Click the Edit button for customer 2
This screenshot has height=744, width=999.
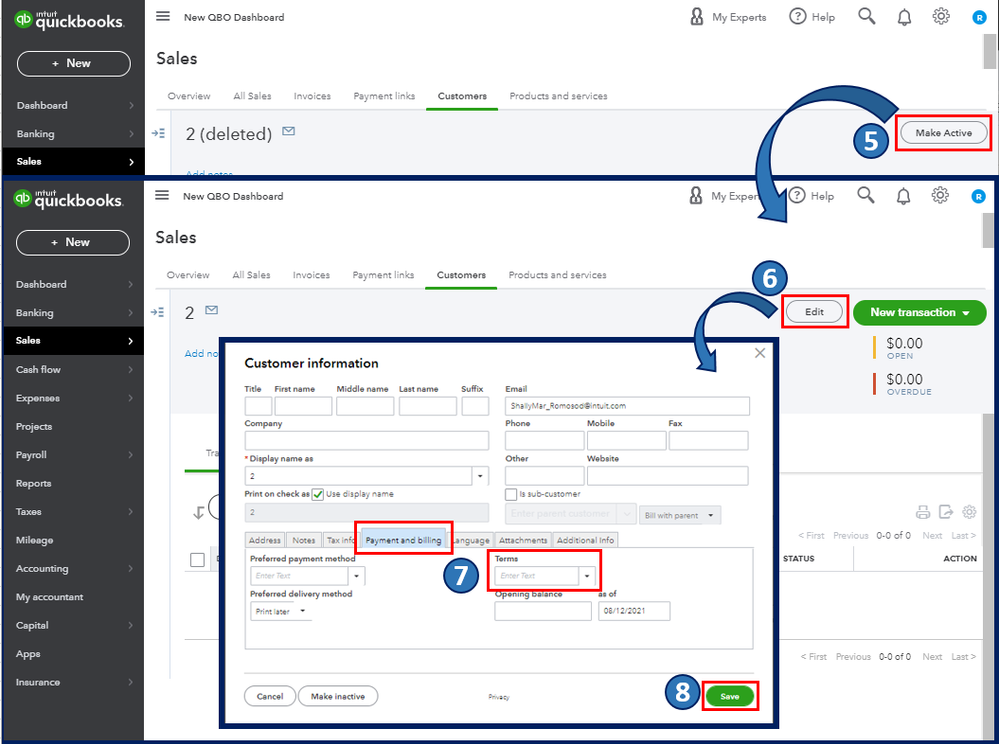pyautogui.click(x=814, y=312)
